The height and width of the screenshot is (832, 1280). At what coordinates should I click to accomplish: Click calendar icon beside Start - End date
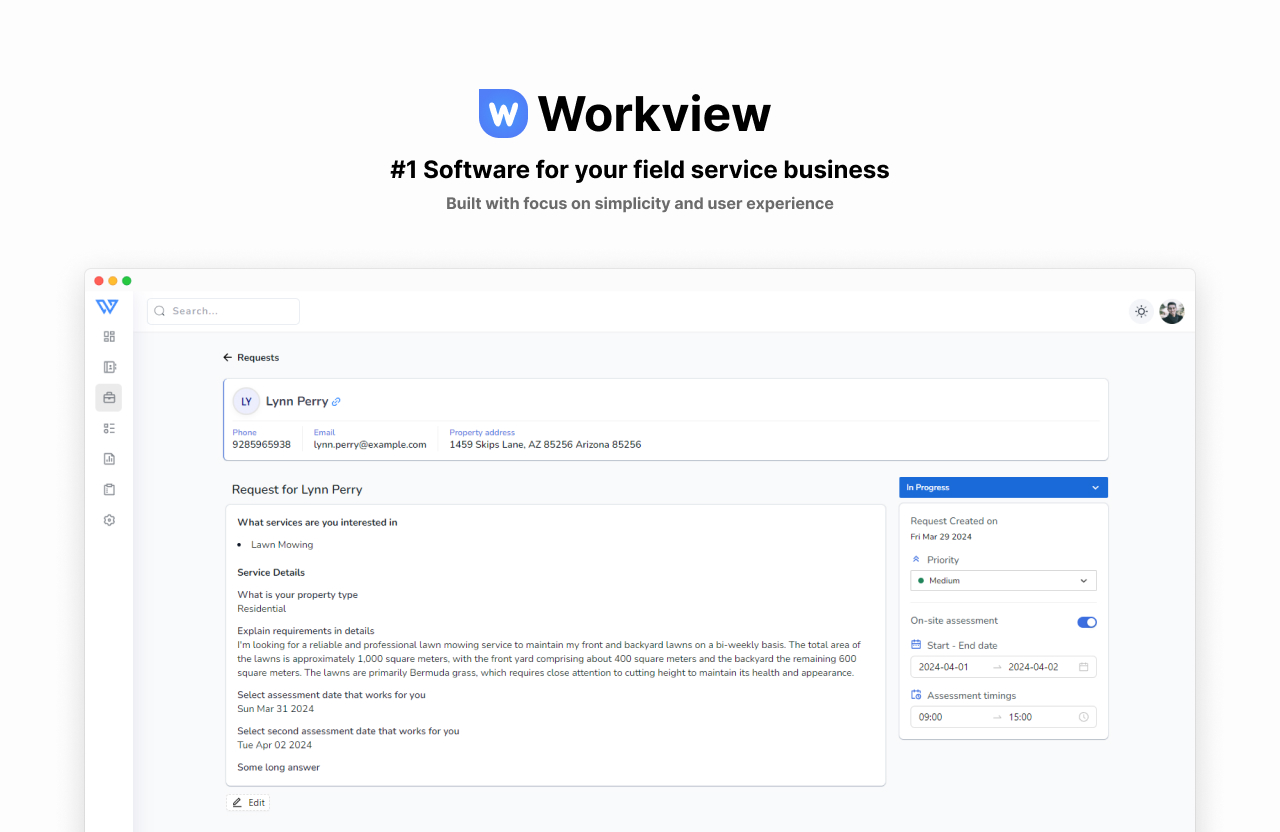click(916, 645)
